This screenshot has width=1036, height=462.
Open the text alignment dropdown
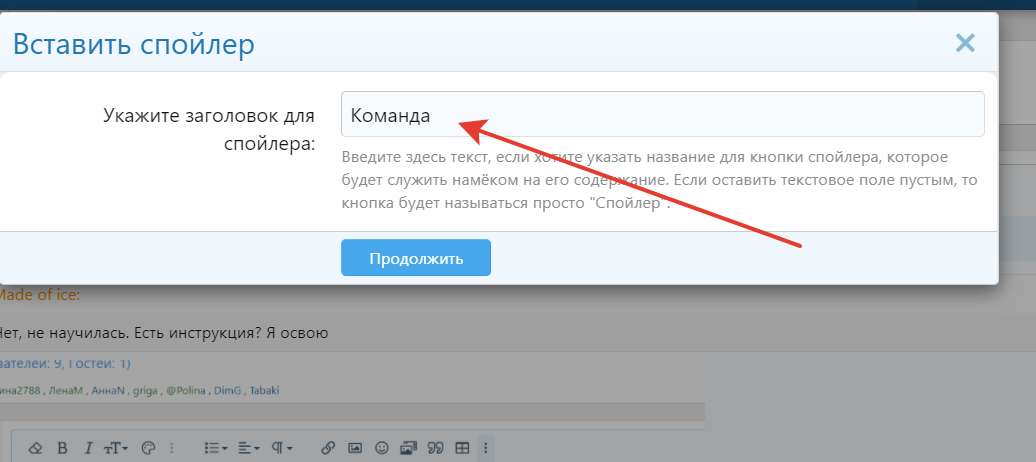click(248, 448)
